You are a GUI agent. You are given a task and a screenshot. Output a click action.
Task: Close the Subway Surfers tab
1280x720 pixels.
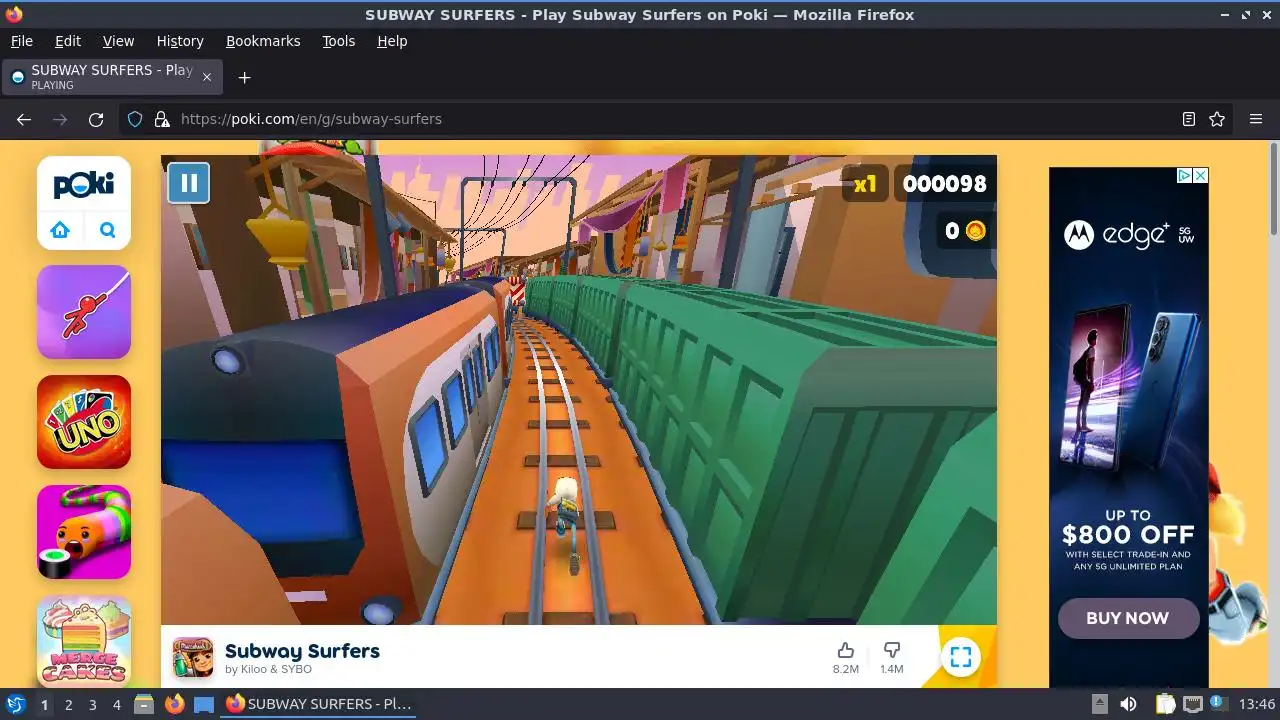207,77
